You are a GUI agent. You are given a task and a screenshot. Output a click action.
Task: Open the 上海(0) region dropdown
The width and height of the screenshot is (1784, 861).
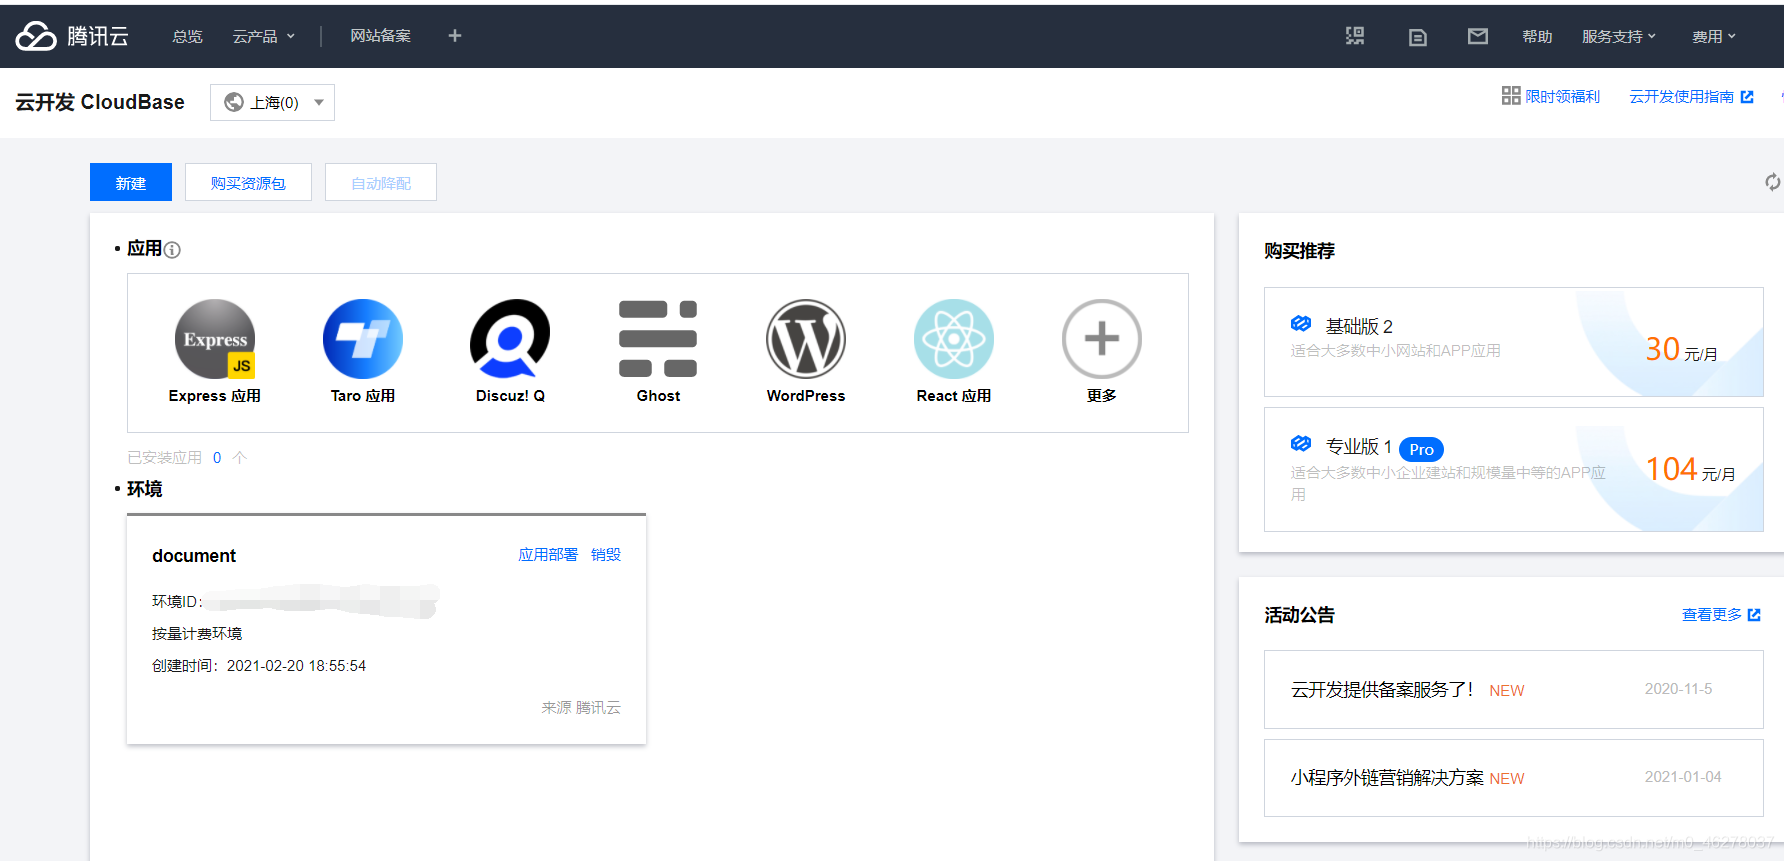pos(272,102)
